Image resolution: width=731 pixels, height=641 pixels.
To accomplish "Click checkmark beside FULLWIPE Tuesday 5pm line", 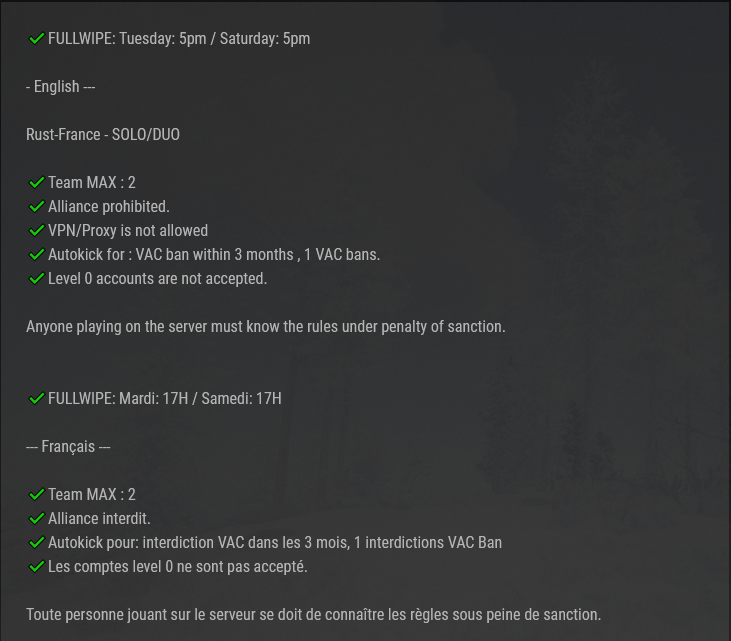I will tap(36, 38).
